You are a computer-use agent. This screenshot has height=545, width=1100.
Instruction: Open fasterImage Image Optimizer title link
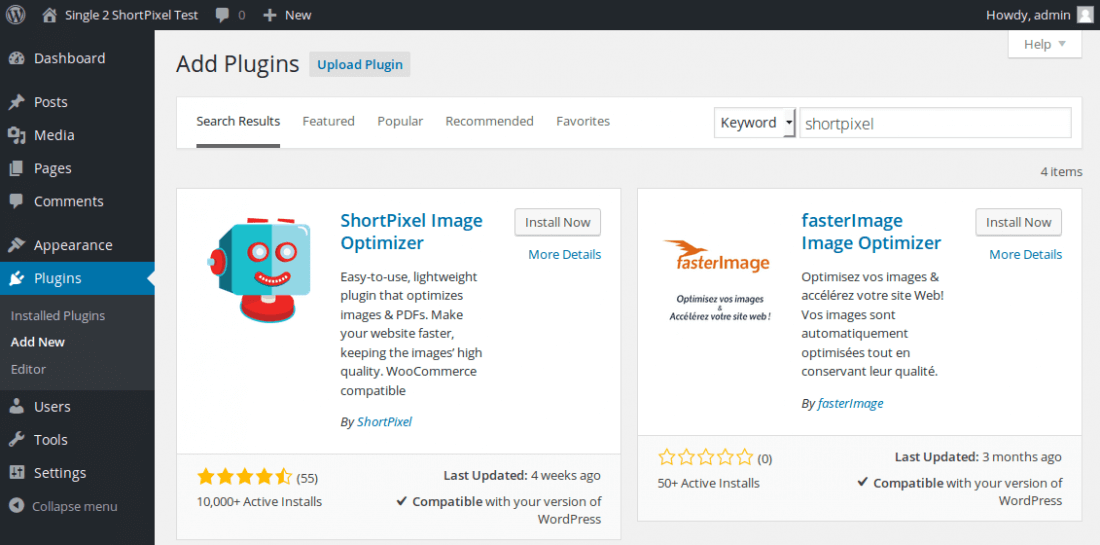pos(871,231)
